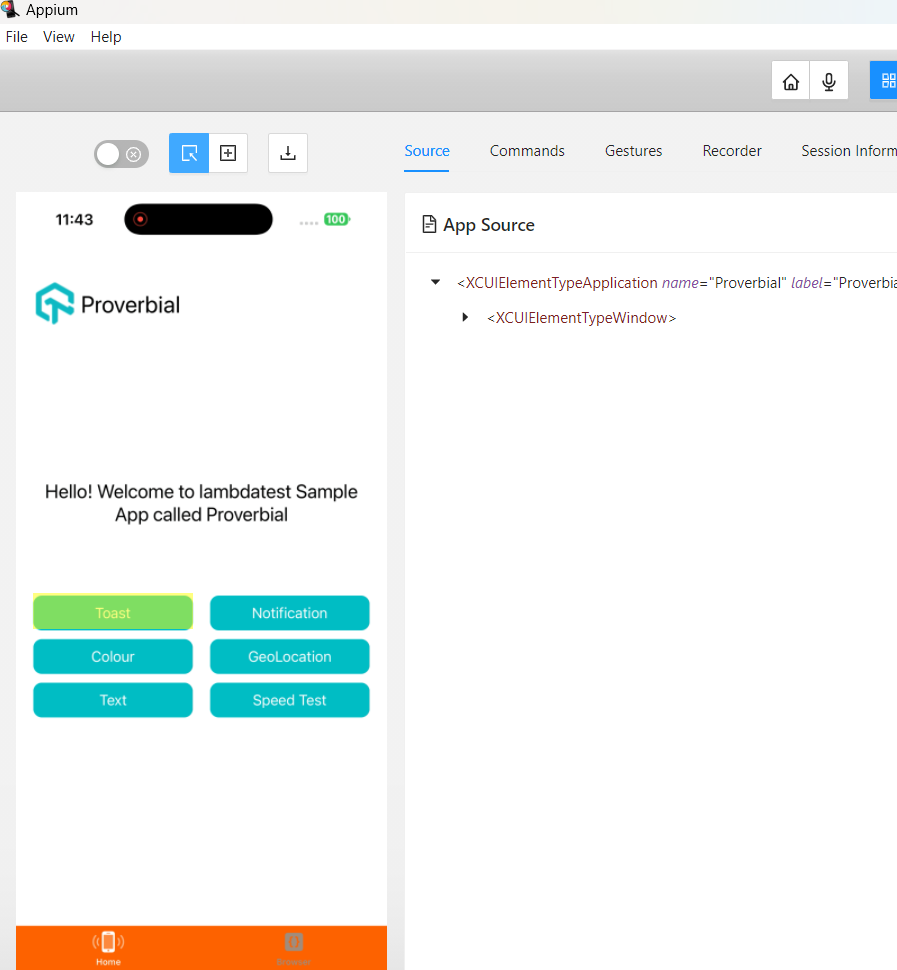Activate the Select Elements arrow tool
897x970 pixels.
click(x=189, y=153)
